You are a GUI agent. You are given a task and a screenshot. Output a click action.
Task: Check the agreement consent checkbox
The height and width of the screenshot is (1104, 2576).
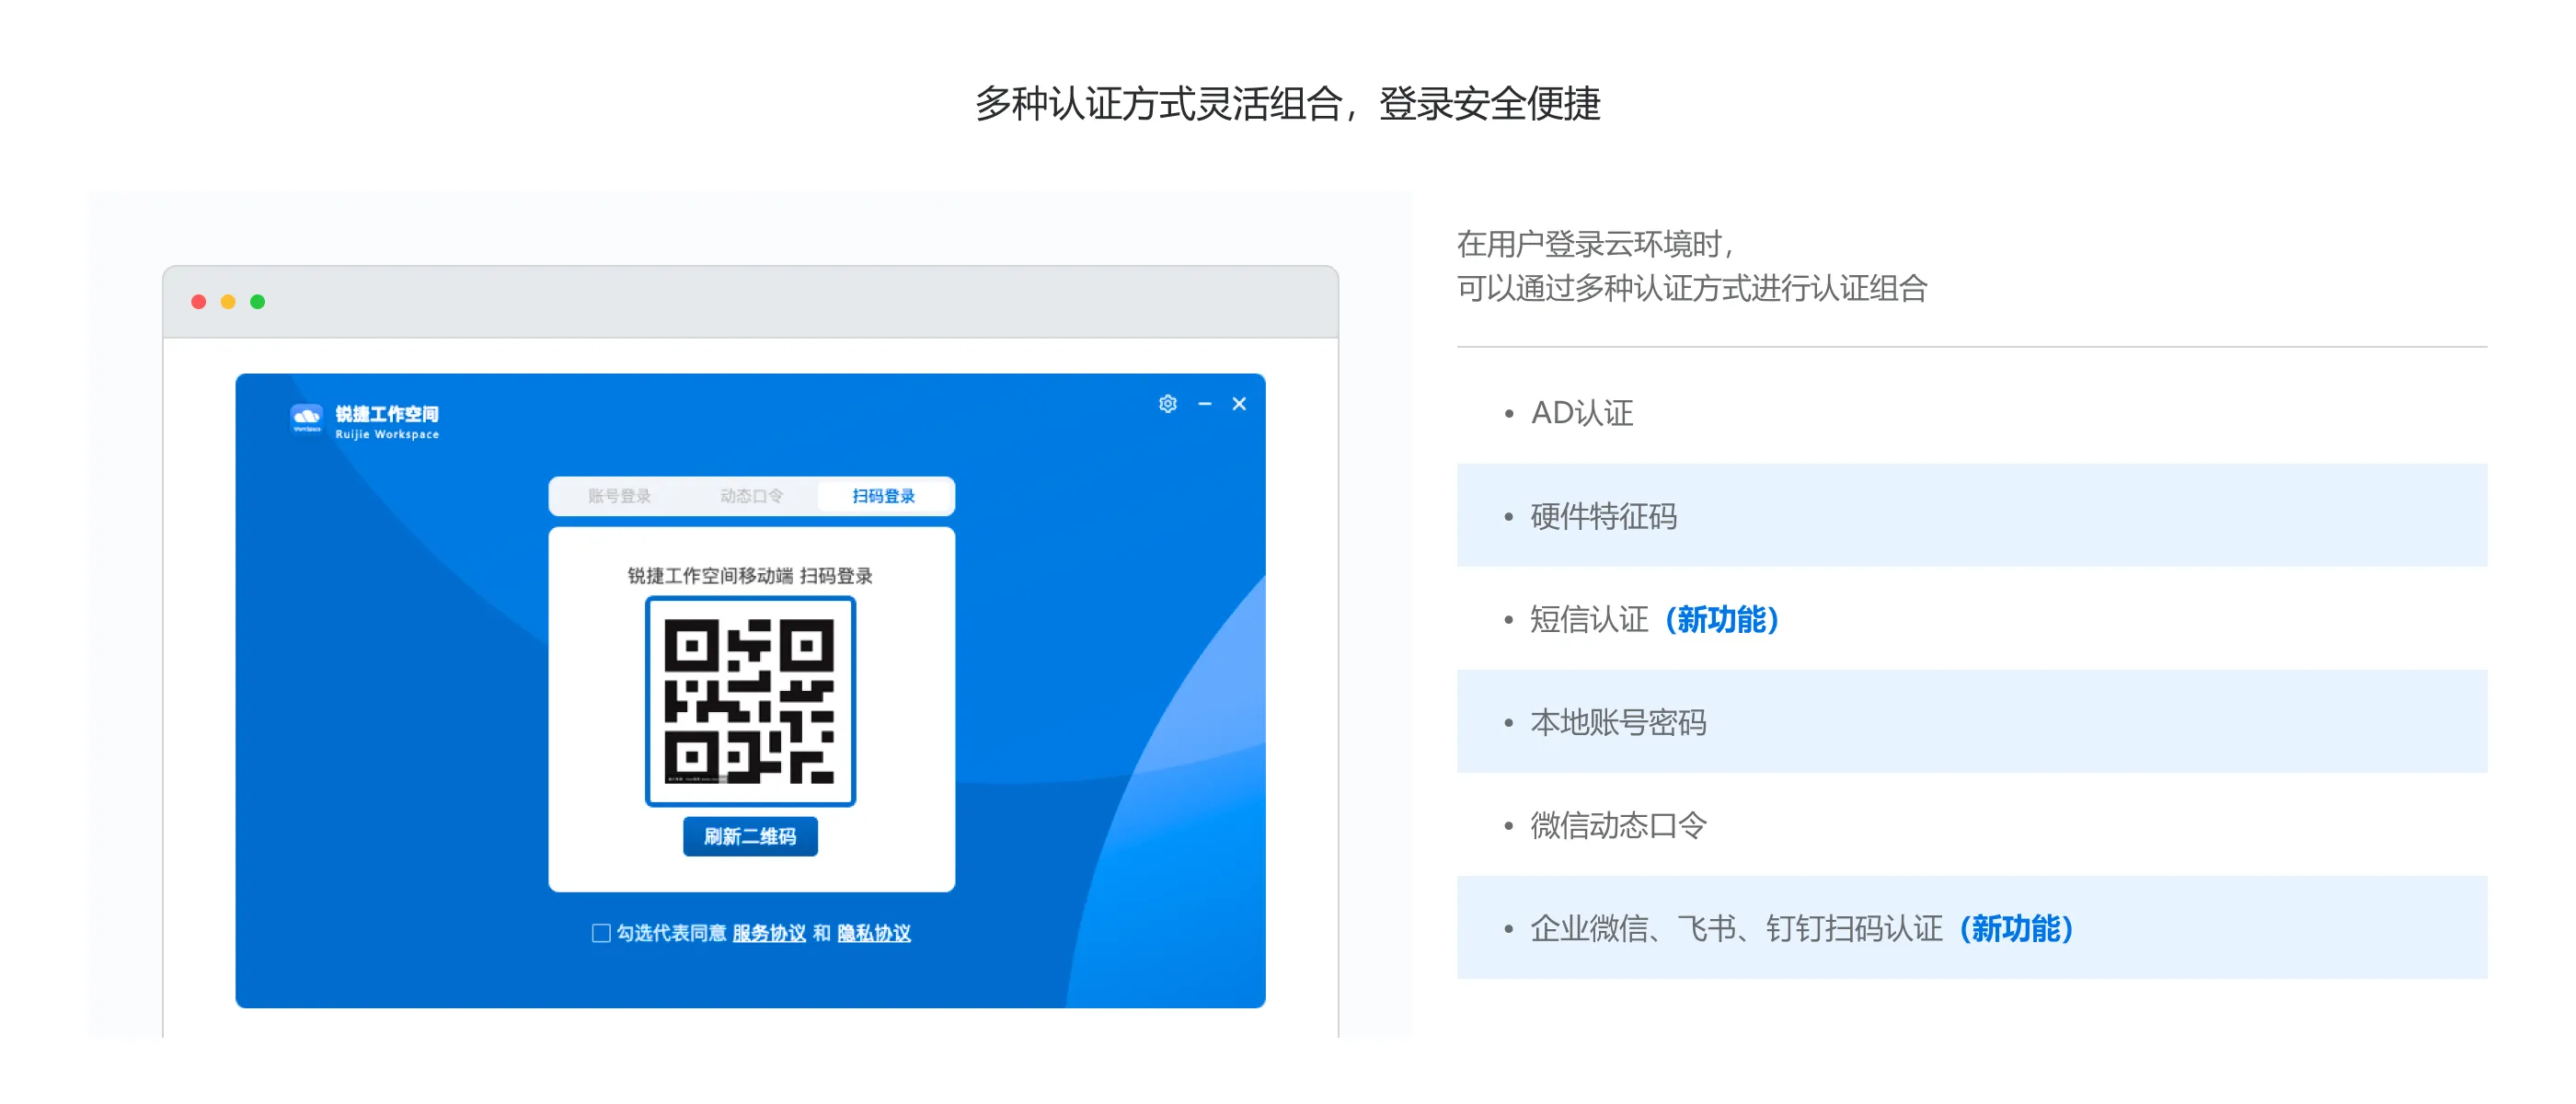(601, 933)
